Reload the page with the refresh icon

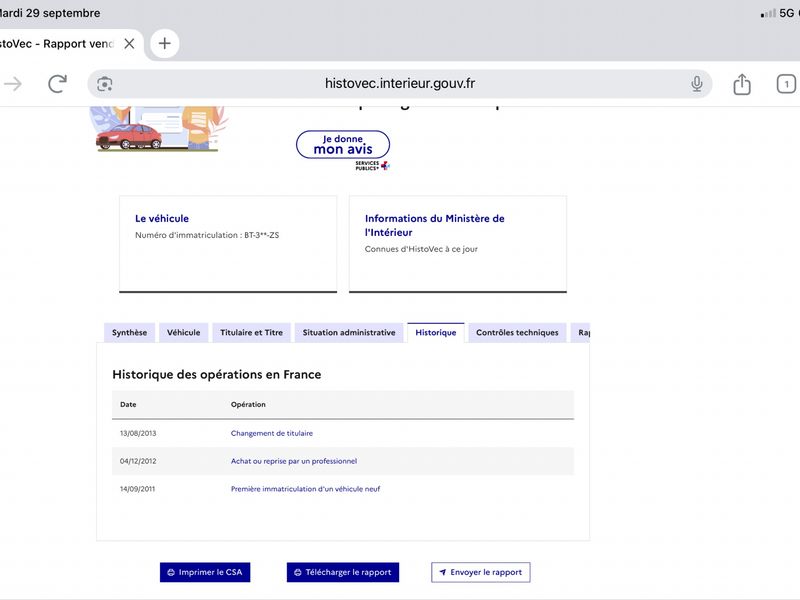pos(57,84)
